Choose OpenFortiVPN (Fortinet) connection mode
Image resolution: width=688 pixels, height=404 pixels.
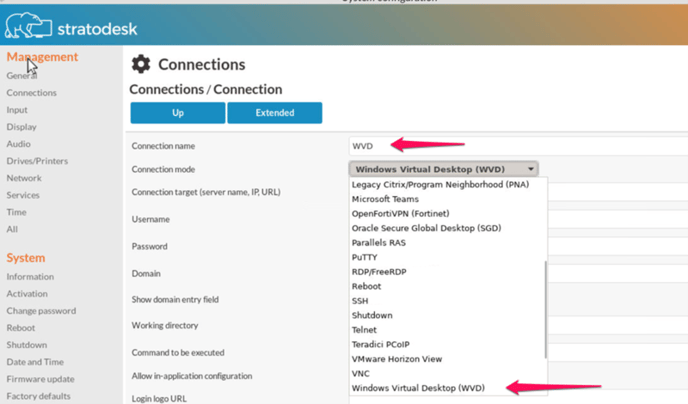click(x=401, y=214)
